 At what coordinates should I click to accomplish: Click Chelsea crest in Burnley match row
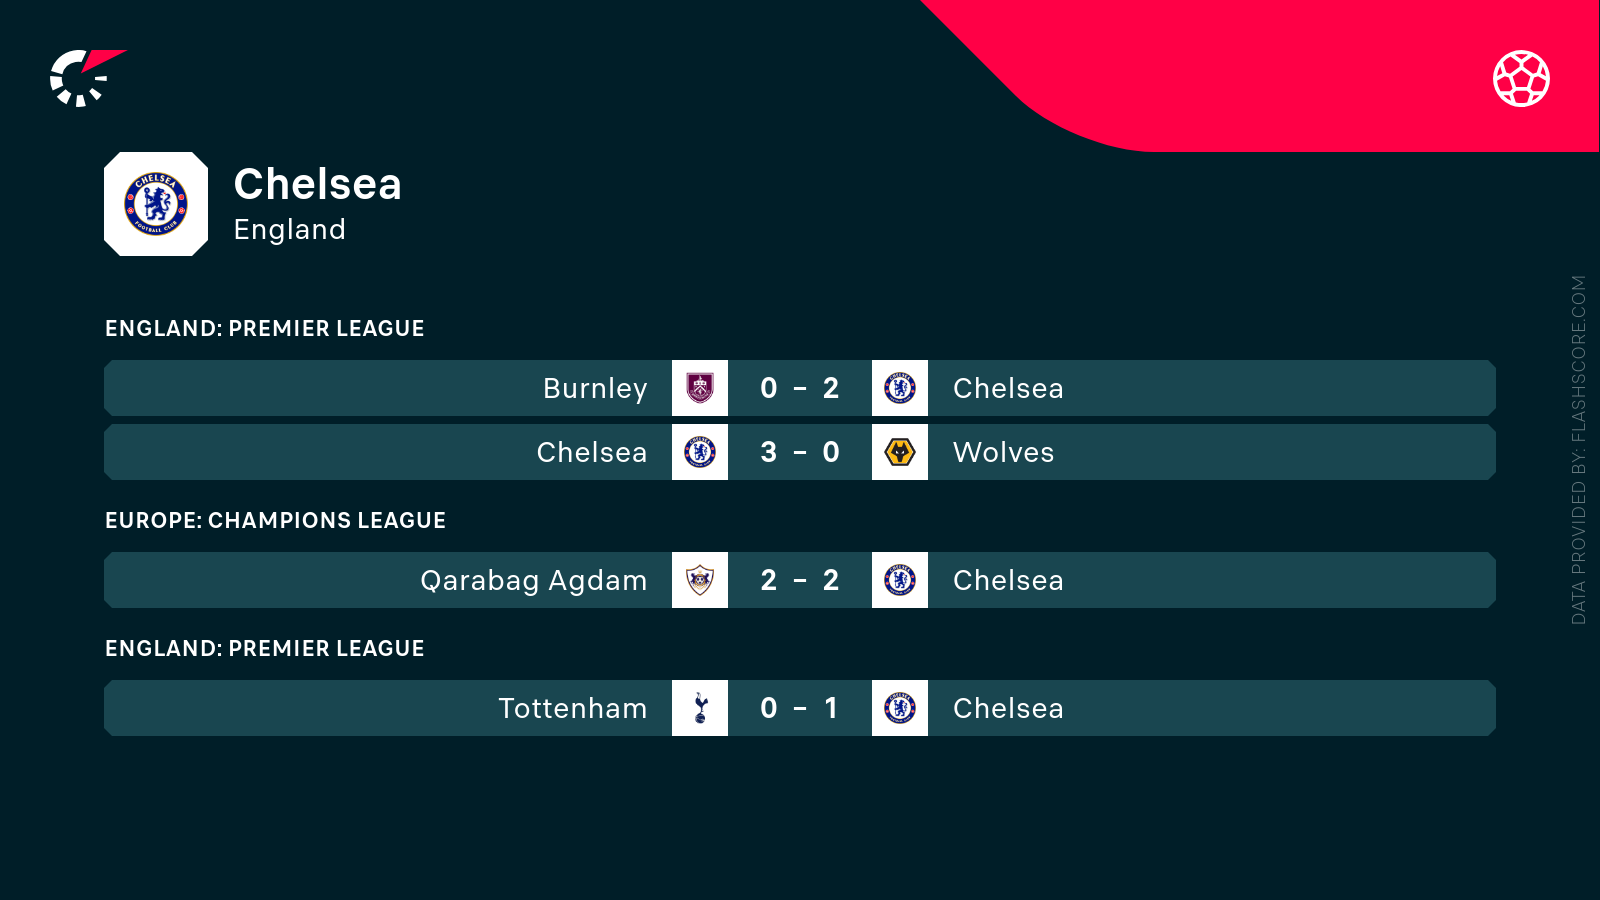tap(900, 388)
